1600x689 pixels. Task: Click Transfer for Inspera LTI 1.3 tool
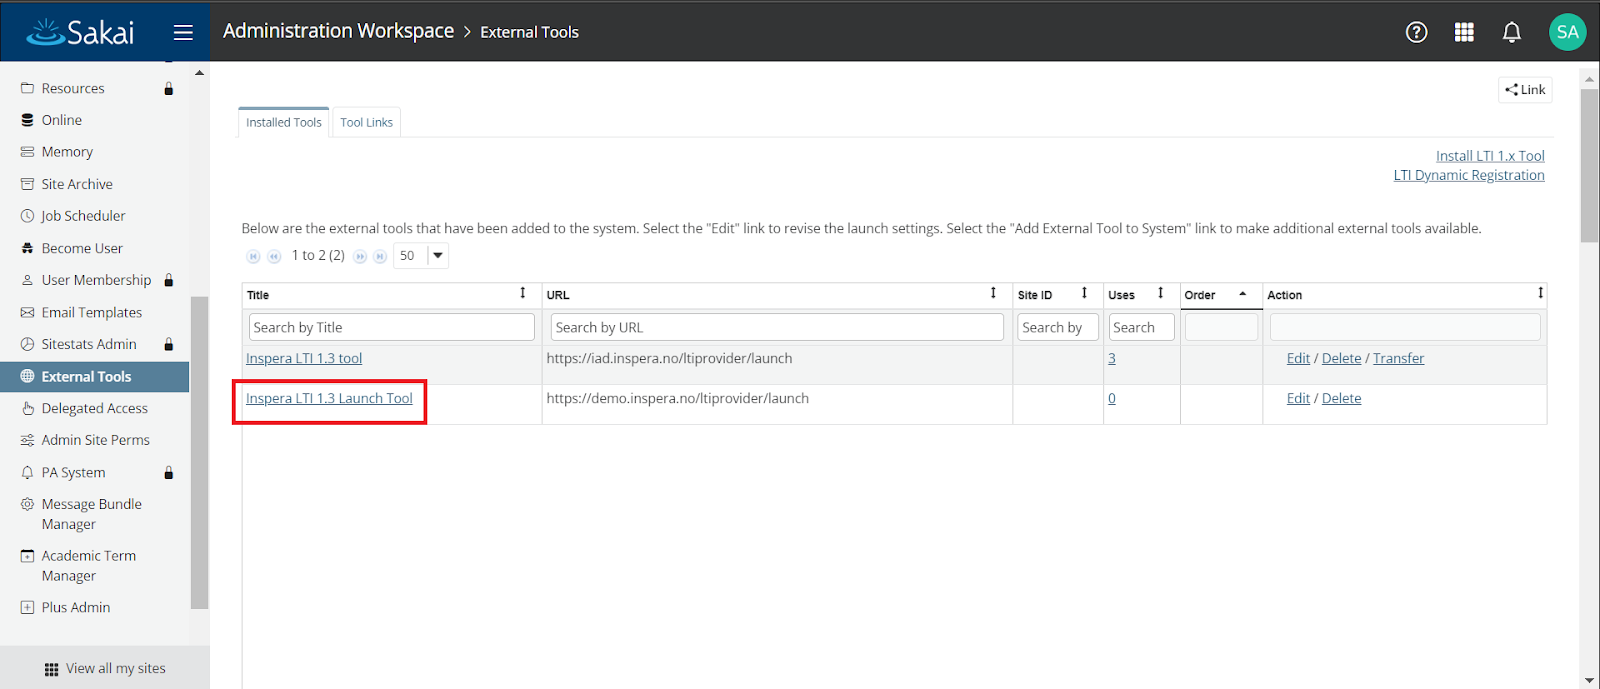(x=1398, y=358)
